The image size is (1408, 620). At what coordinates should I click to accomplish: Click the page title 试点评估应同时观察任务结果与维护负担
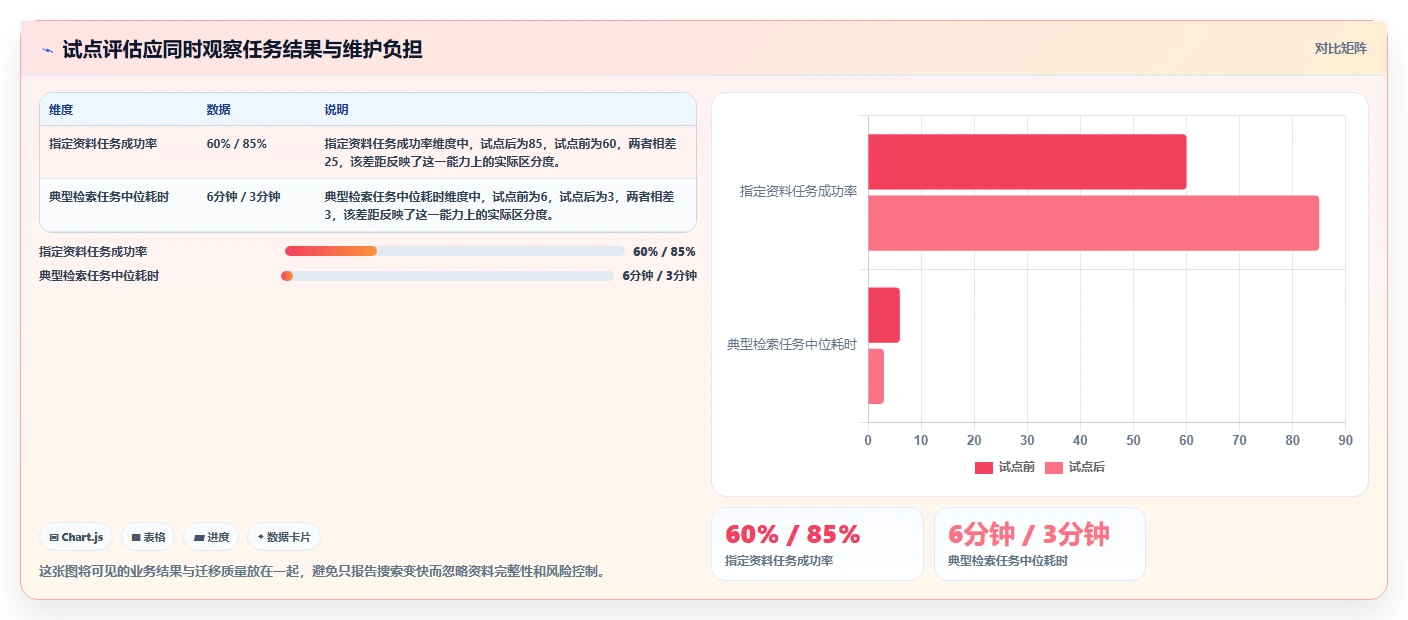coord(242,49)
